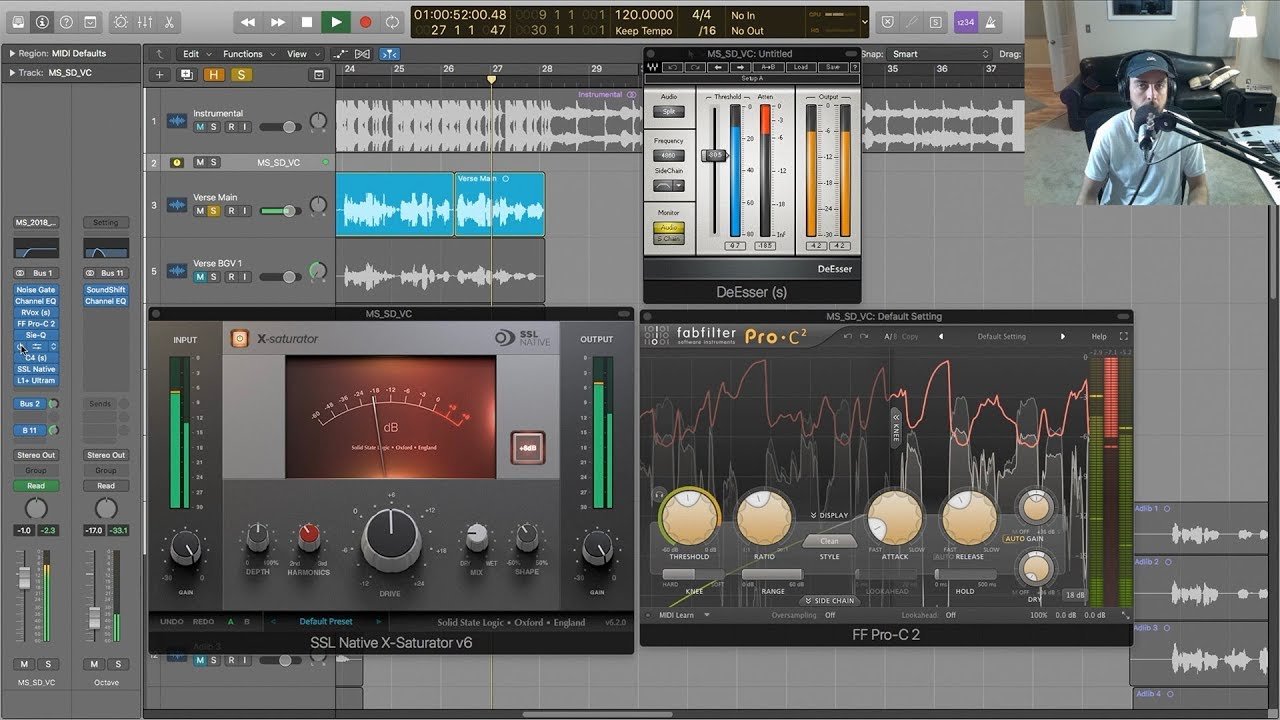The height and width of the screenshot is (720, 1280).
Task: Click Load button in DeEsser toolbar
Action: pyautogui.click(x=800, y=67)
